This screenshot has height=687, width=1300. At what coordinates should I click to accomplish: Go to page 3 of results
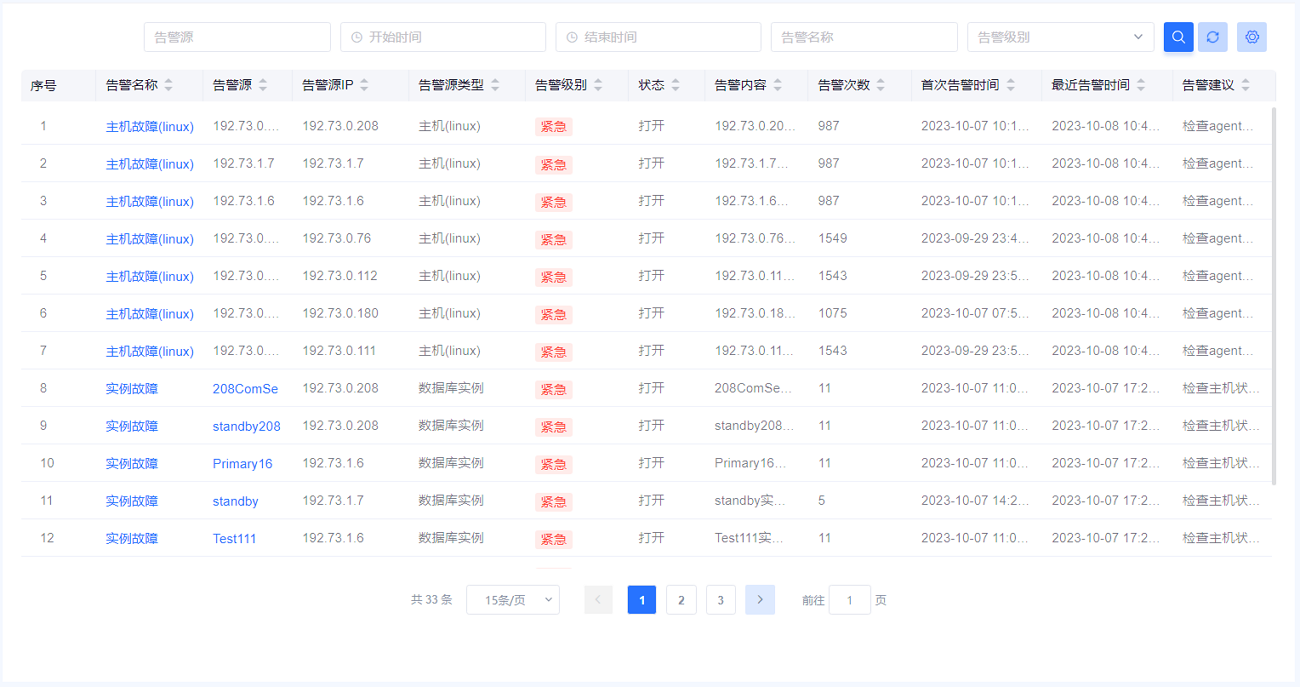point(720,600)
